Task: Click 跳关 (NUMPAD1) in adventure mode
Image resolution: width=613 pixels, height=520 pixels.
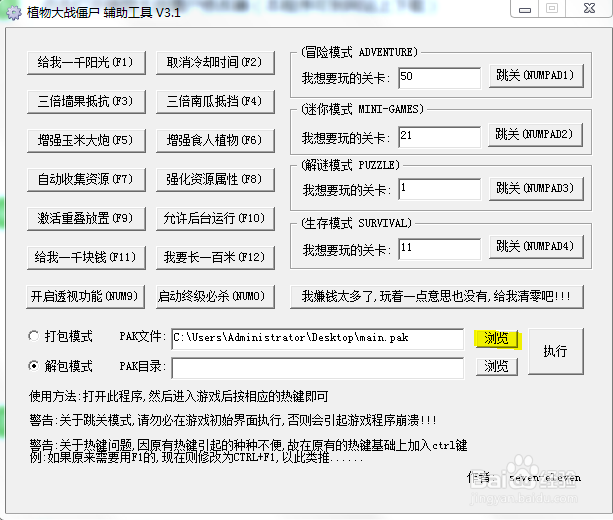Action: click(x=536, y=76)
